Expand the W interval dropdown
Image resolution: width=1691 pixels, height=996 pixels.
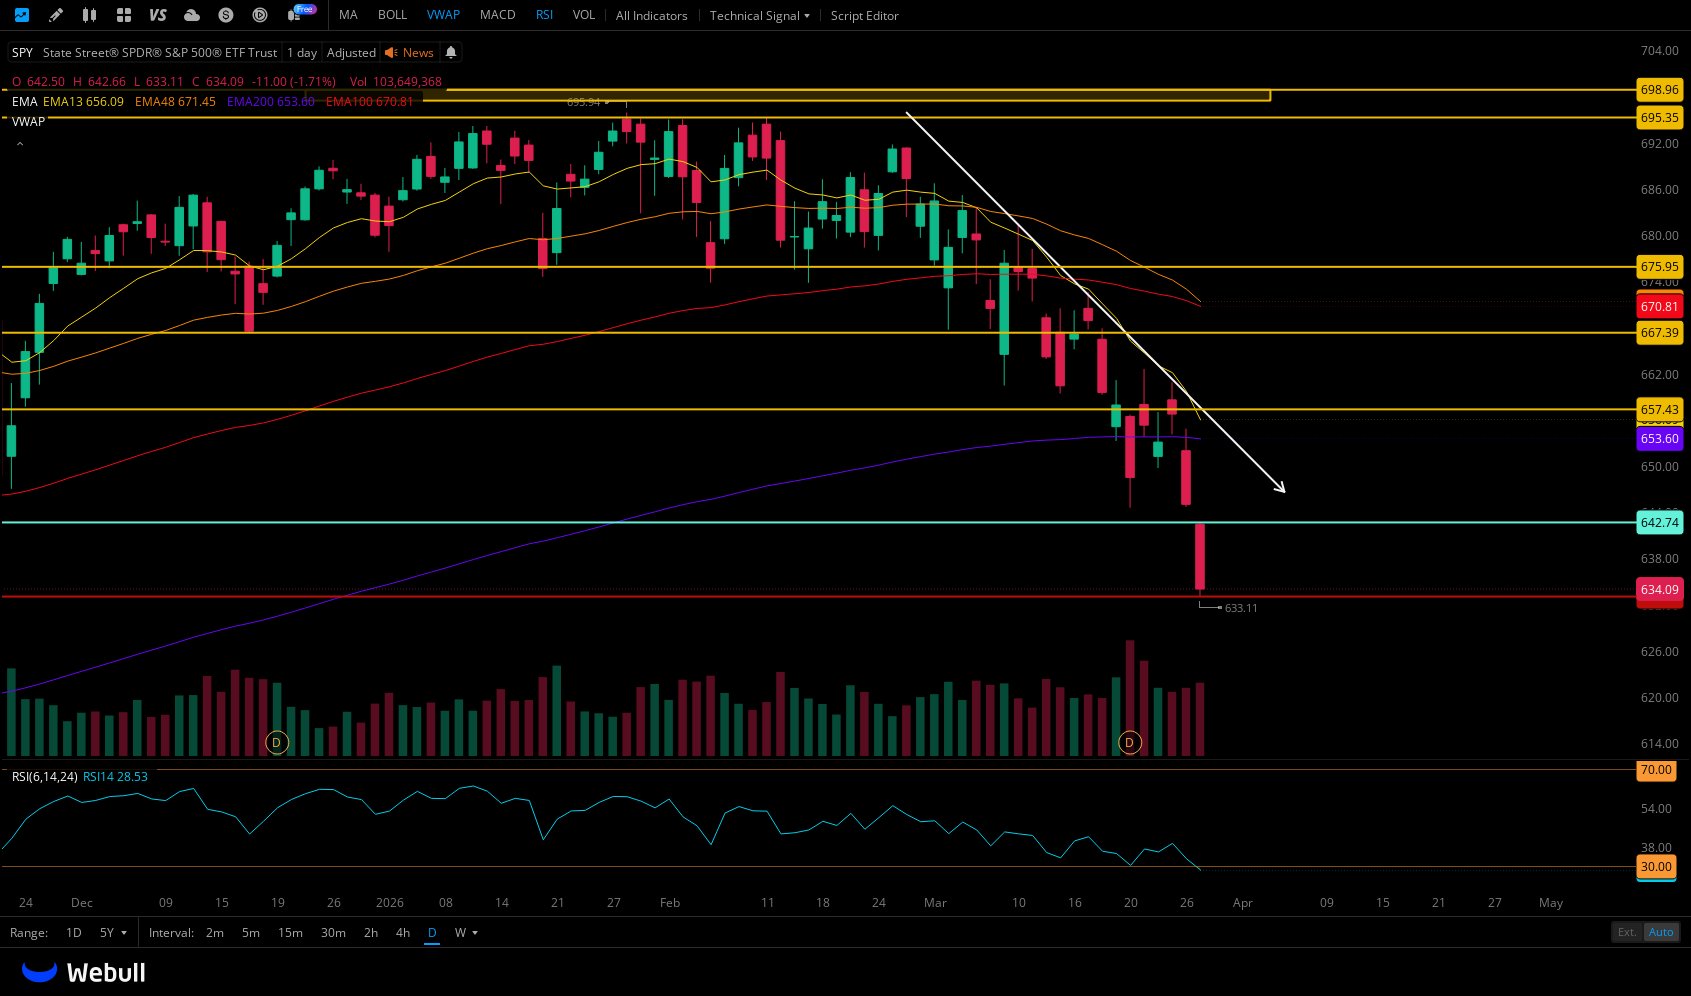click(x=466, y=932)
